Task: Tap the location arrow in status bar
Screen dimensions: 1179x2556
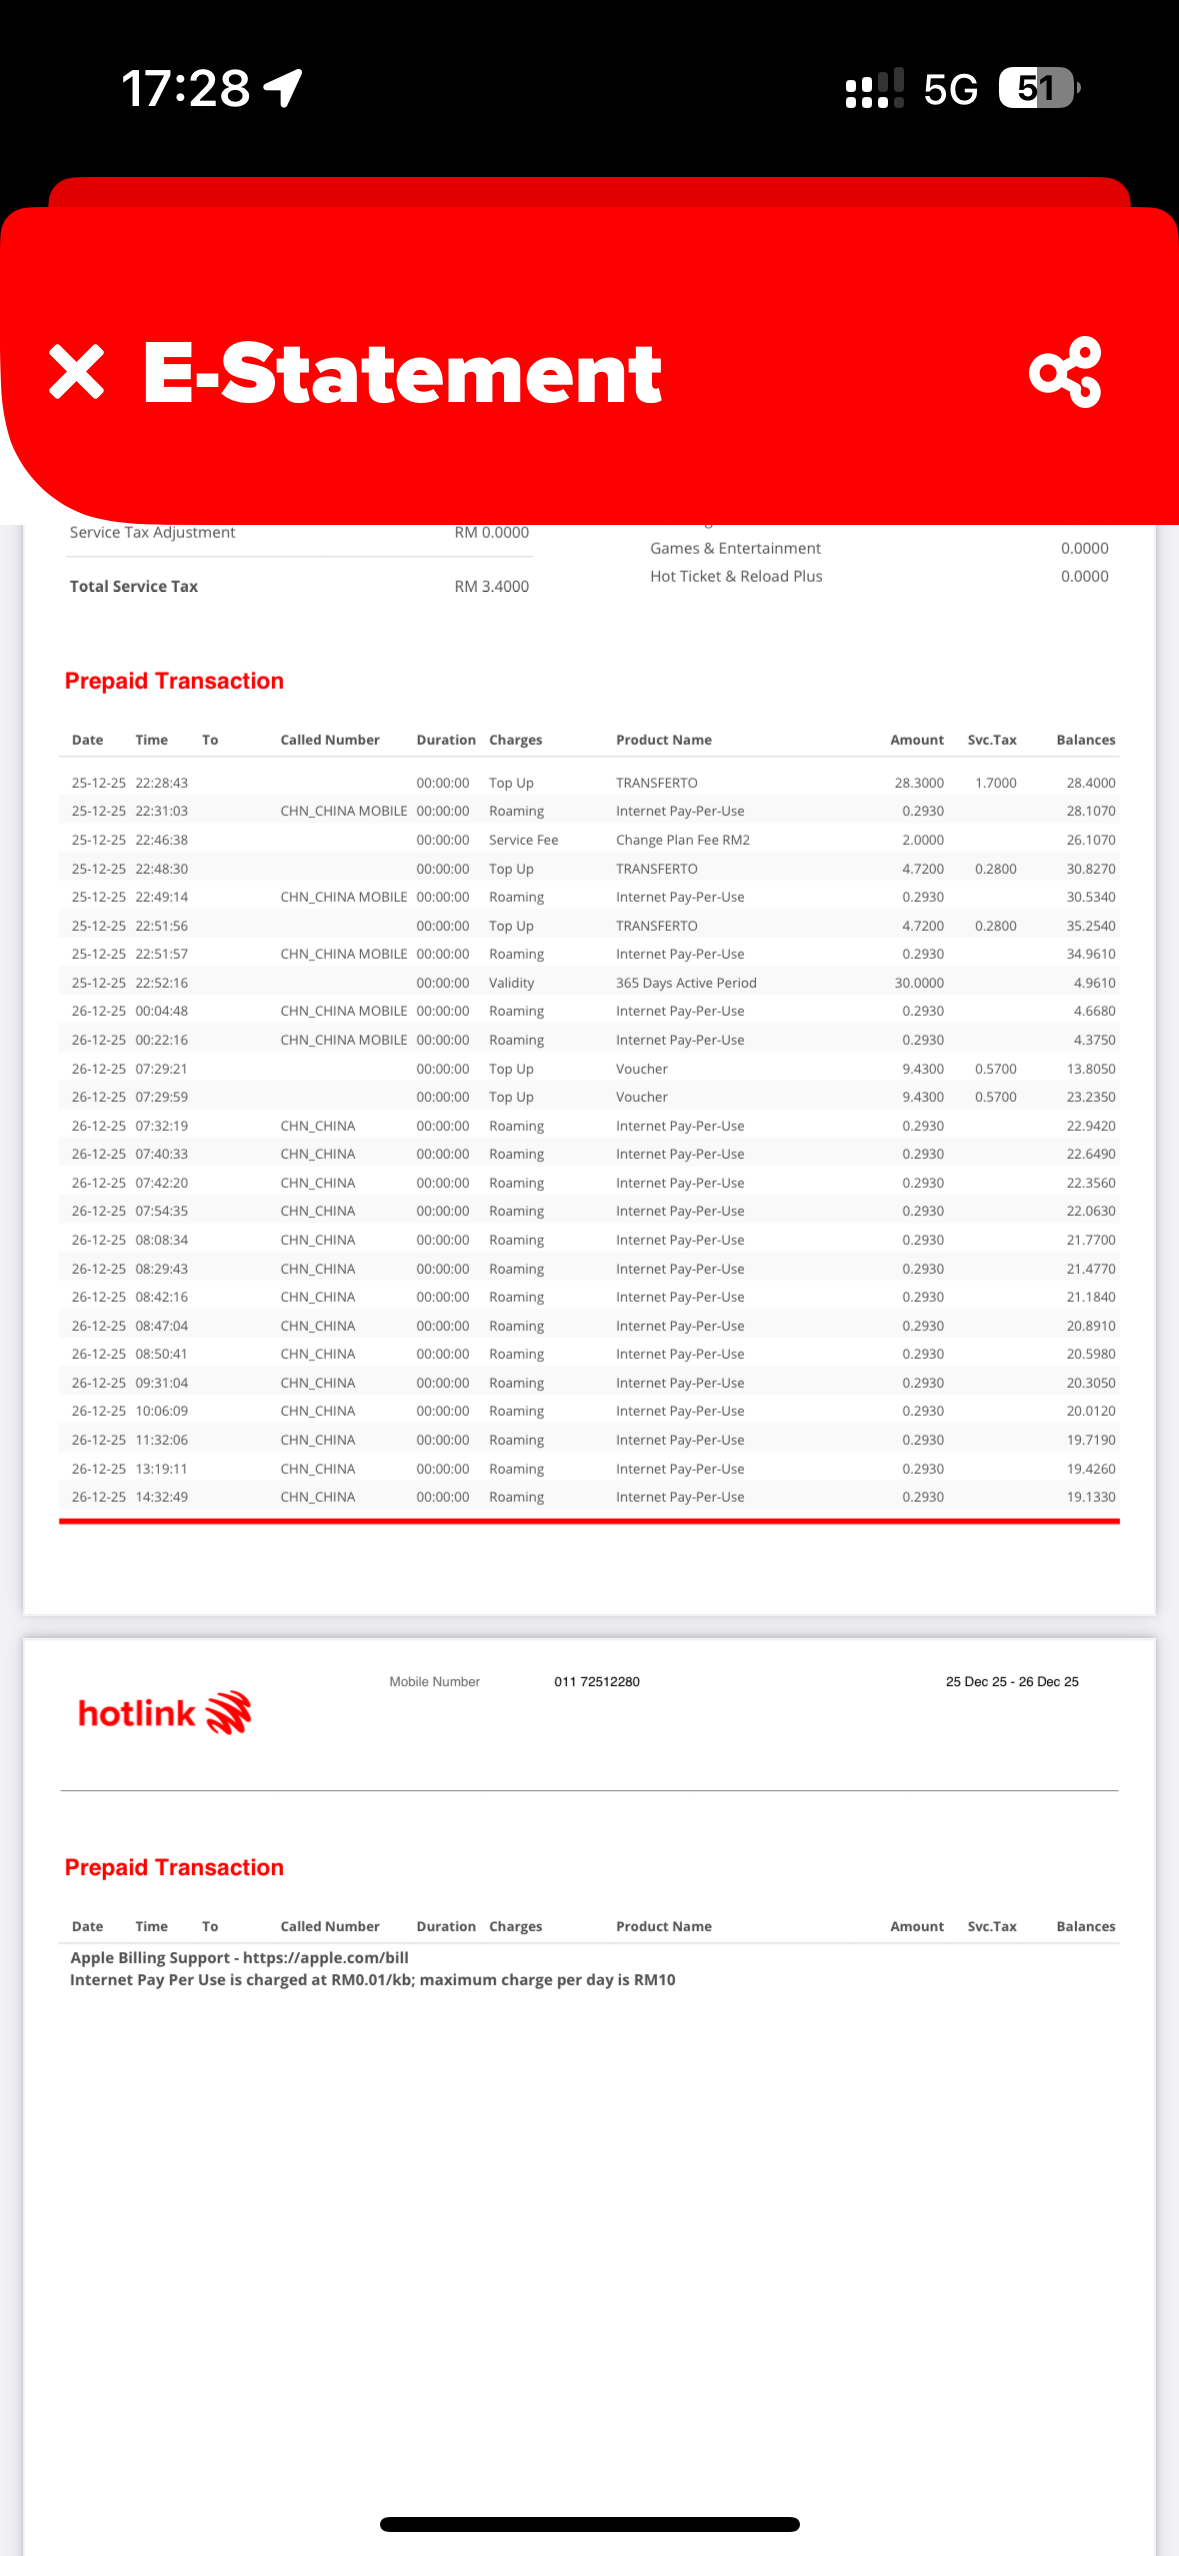Action: [x=284, y=88]
